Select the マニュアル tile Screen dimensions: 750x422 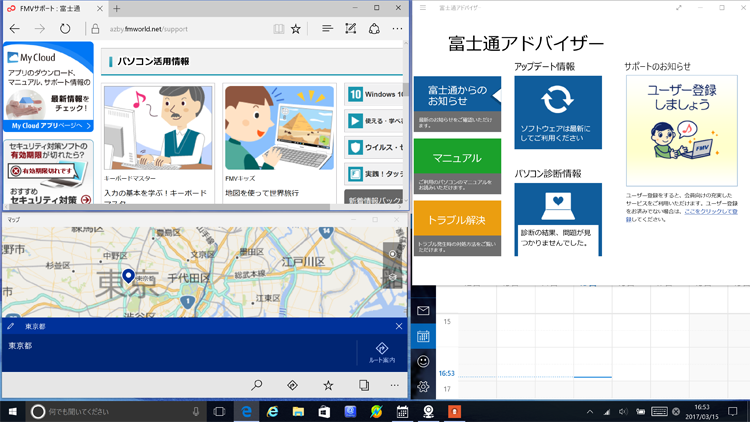[x=457, y=166]
